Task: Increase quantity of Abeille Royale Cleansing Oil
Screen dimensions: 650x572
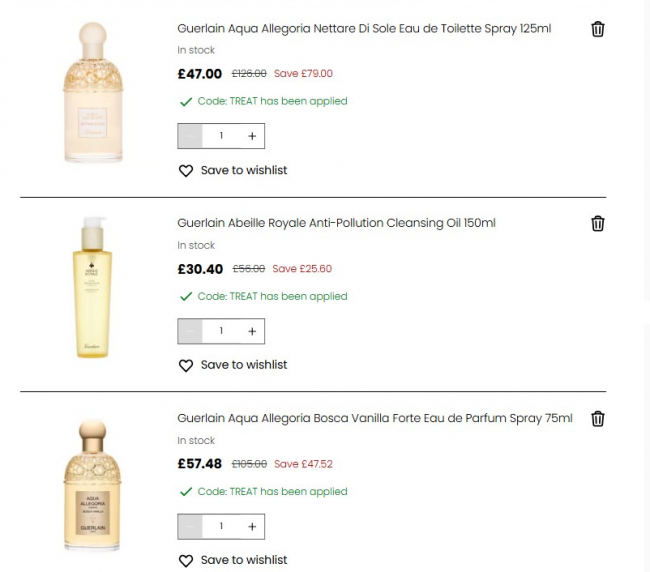Action: (251, 330)
